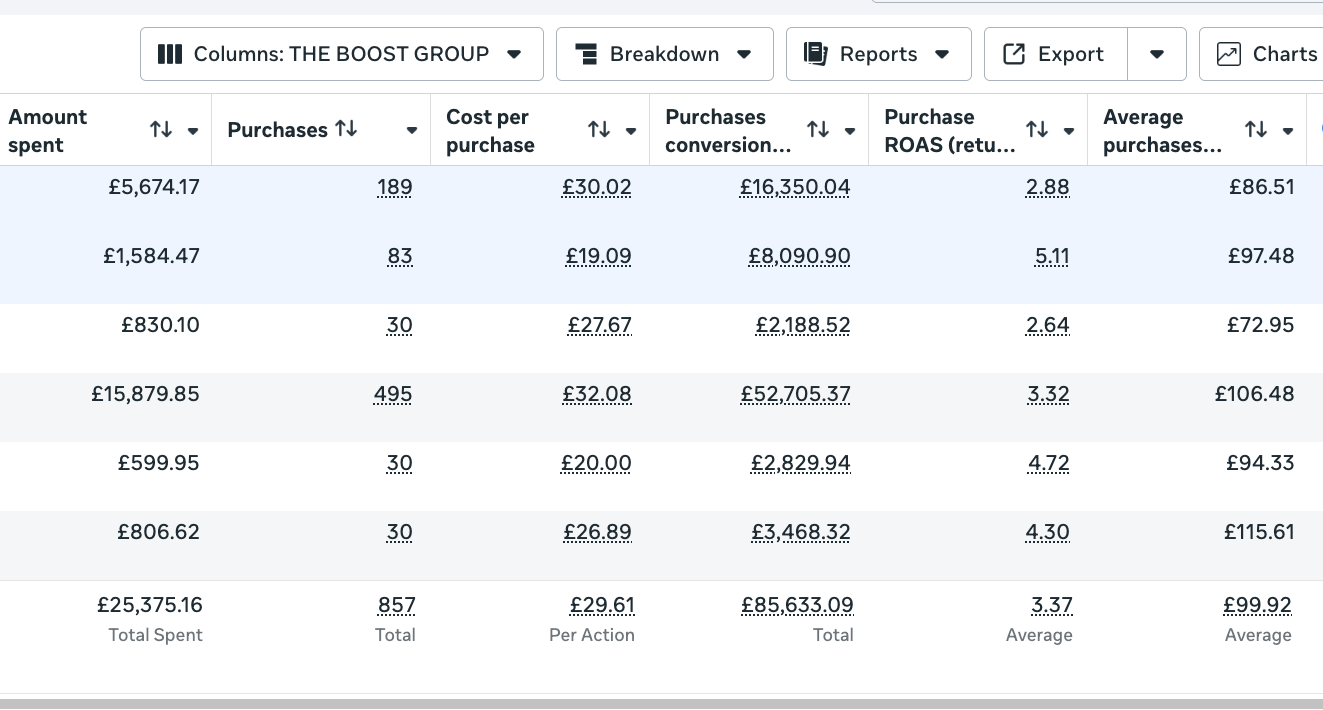
Task: Open the Reports dropdown menu
Action: coord(879,54)
